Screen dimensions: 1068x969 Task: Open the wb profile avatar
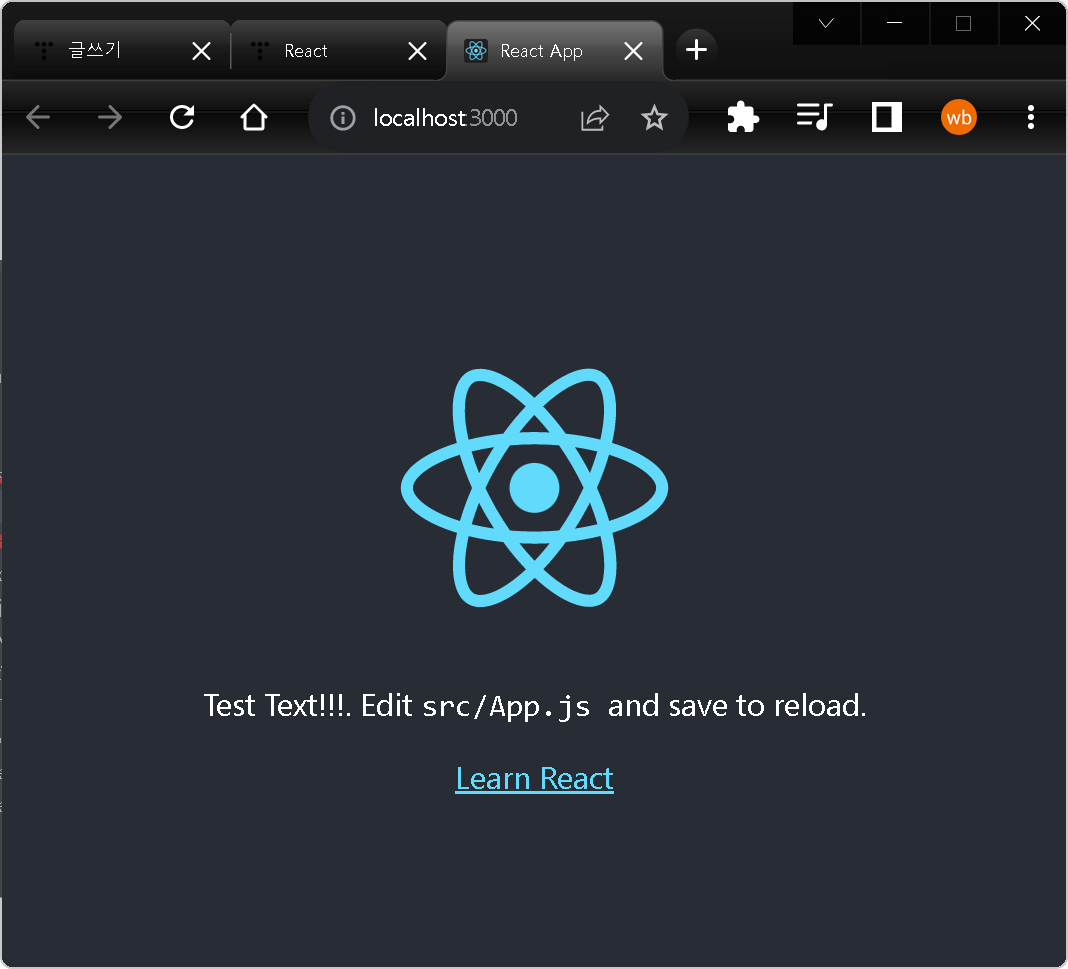pos(959,118)
